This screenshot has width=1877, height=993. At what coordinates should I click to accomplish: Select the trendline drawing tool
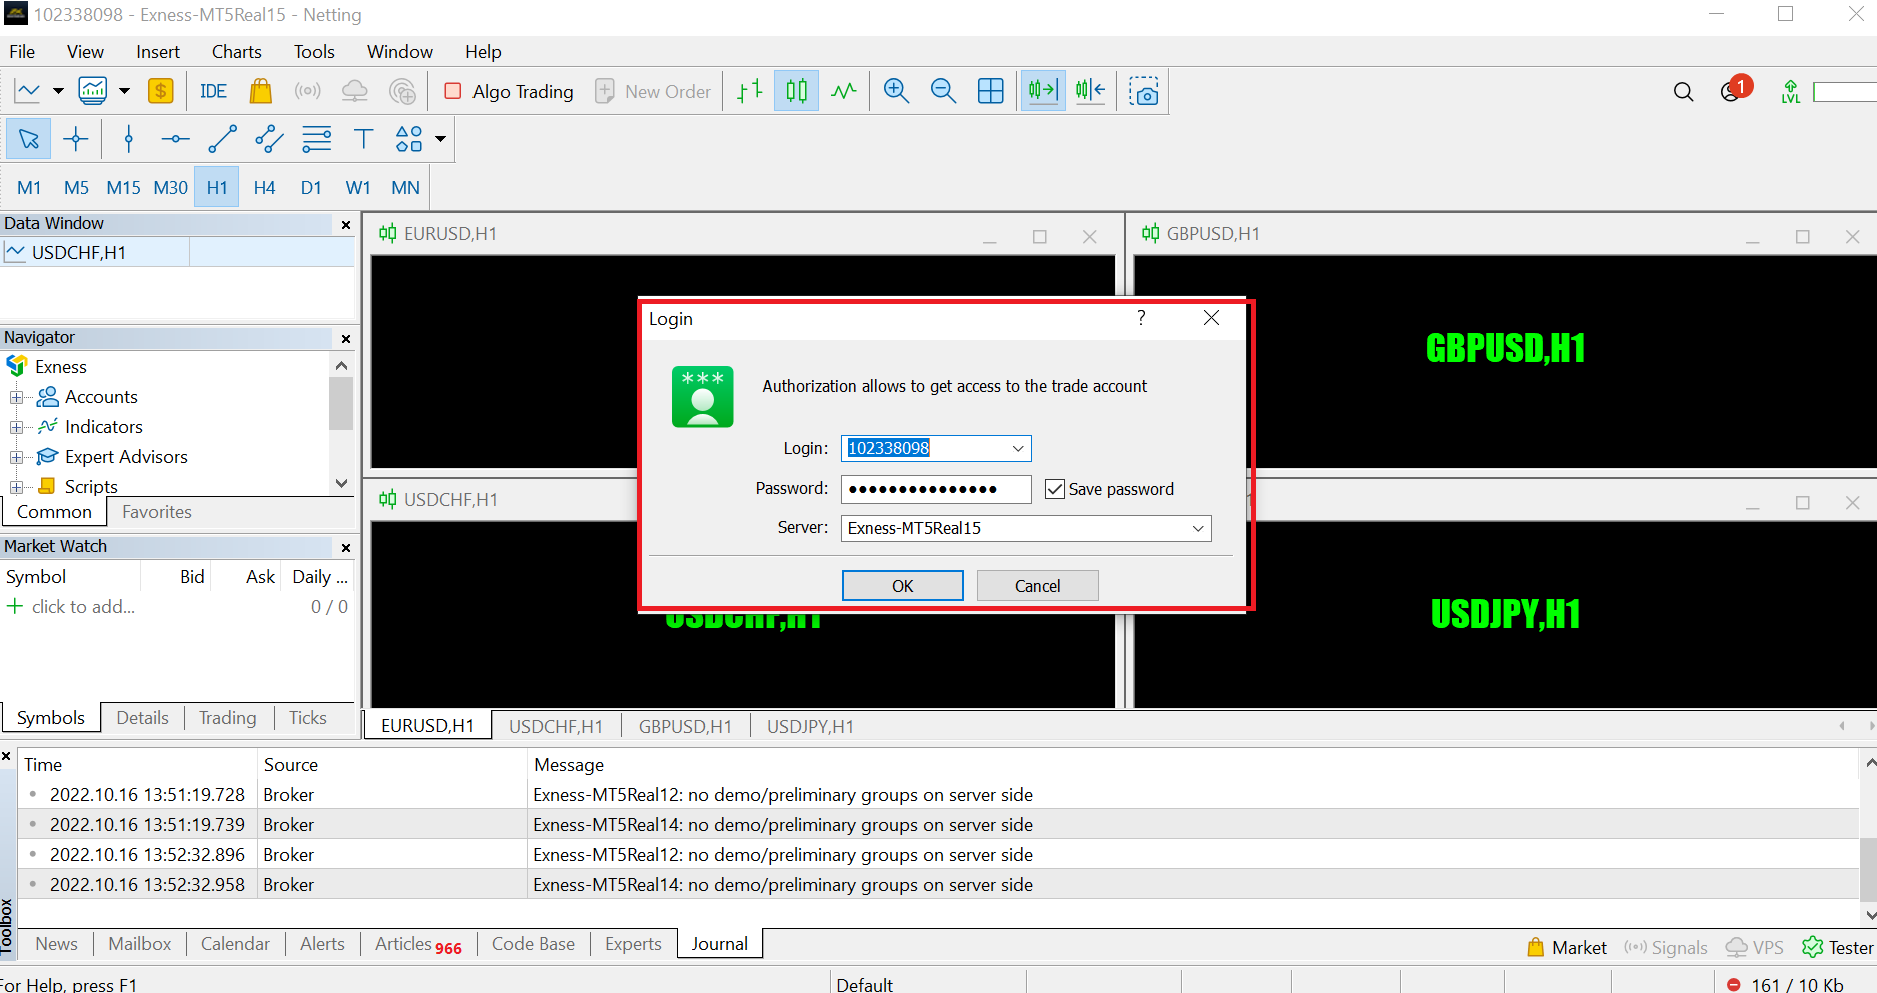[x=222, y=139]
